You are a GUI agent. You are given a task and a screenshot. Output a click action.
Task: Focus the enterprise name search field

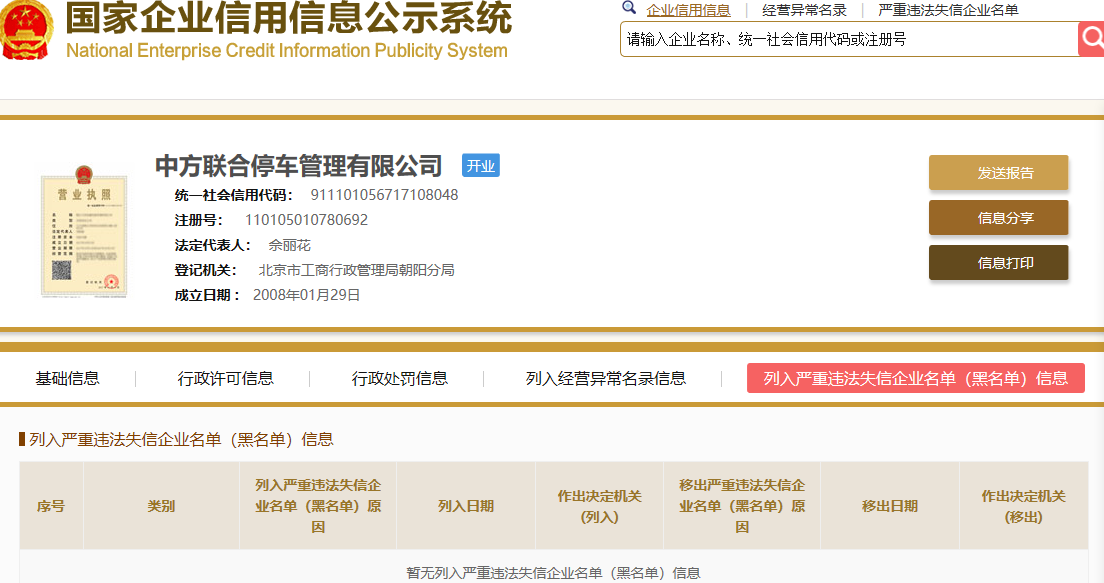coord(848,39)
